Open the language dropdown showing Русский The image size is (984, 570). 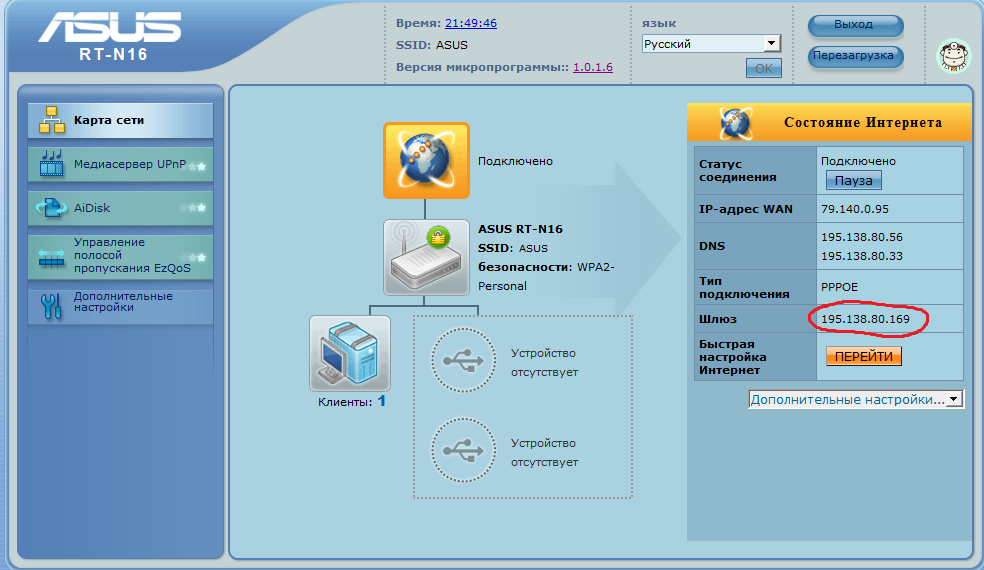point(711,44)
